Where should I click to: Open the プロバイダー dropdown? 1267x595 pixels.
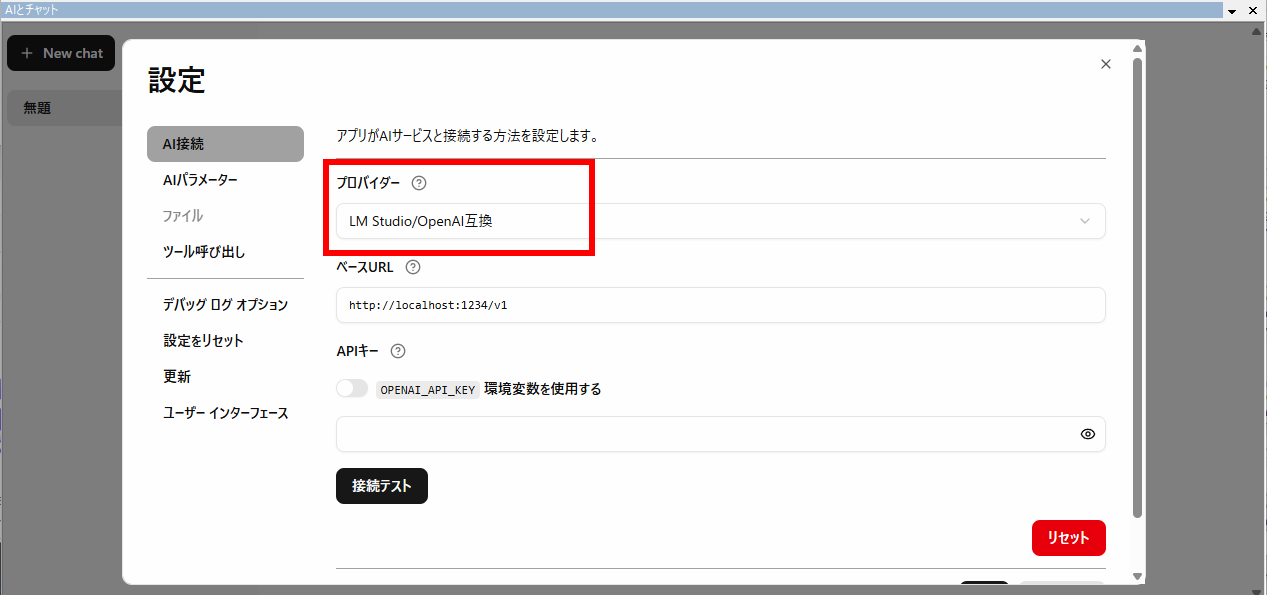click(720, 221)
